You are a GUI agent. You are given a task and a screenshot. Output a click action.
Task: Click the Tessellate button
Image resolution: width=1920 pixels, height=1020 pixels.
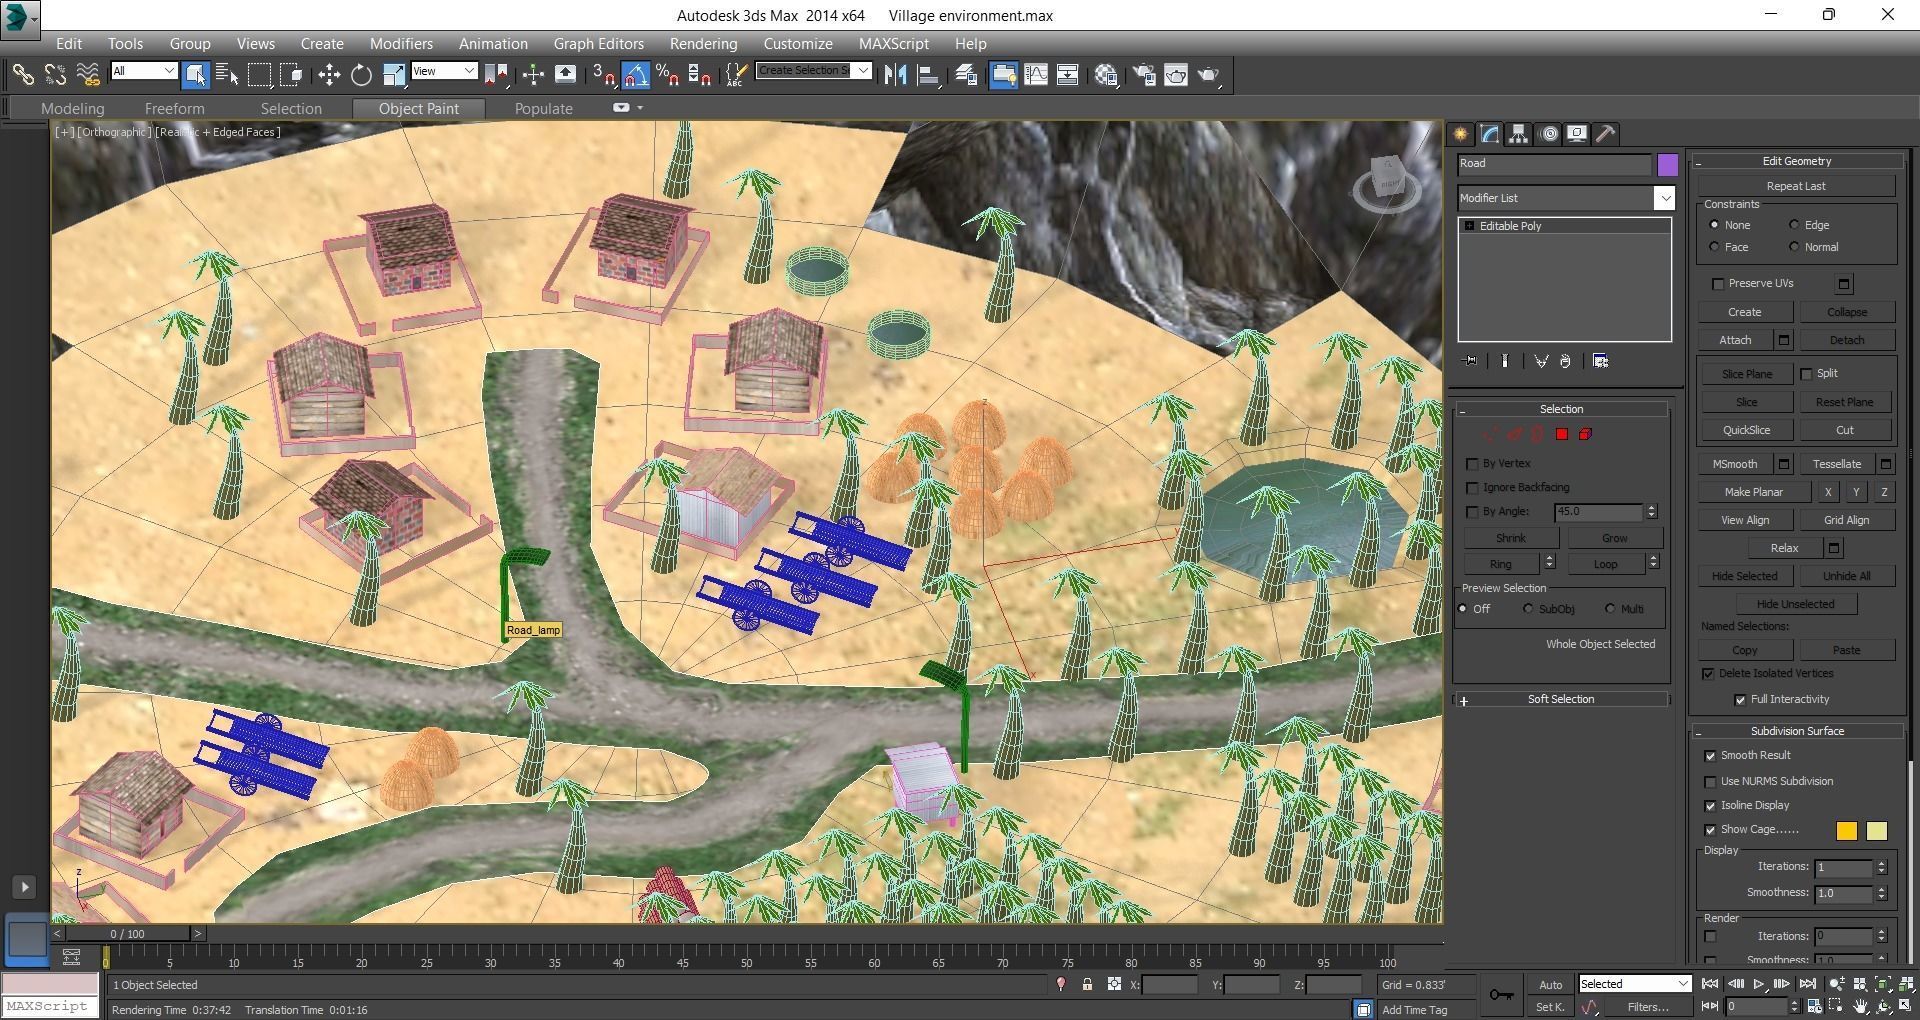click(x=1837, y=464)
